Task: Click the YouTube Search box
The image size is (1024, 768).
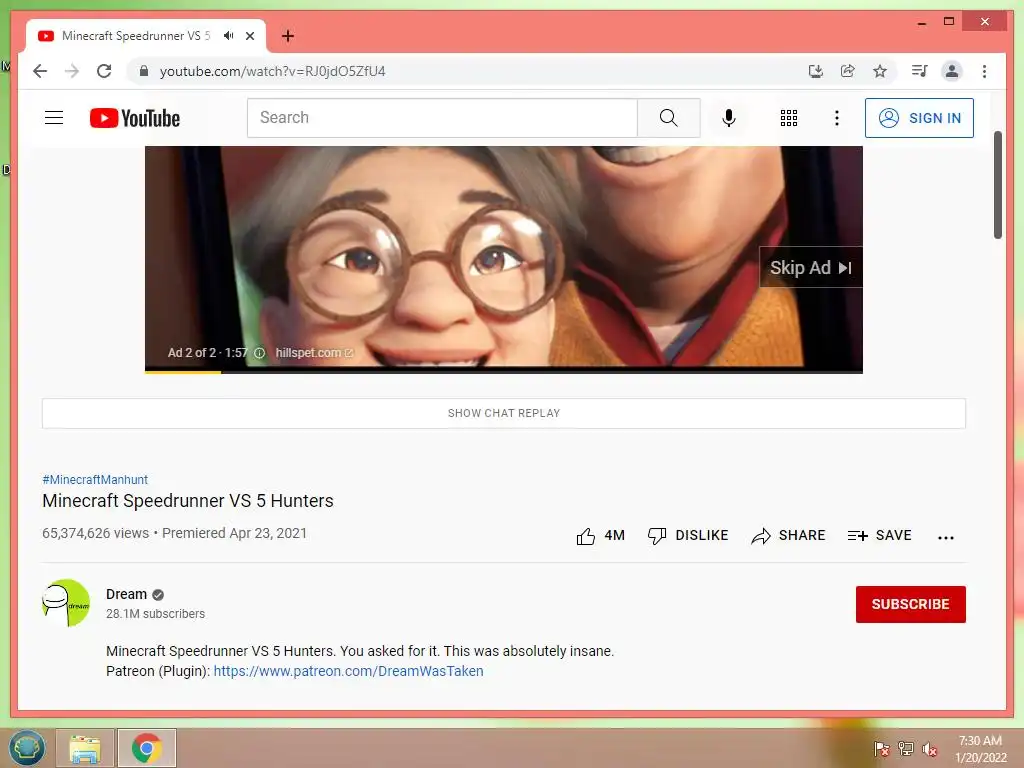Action: pyautogui.click(x=442, y=118)
